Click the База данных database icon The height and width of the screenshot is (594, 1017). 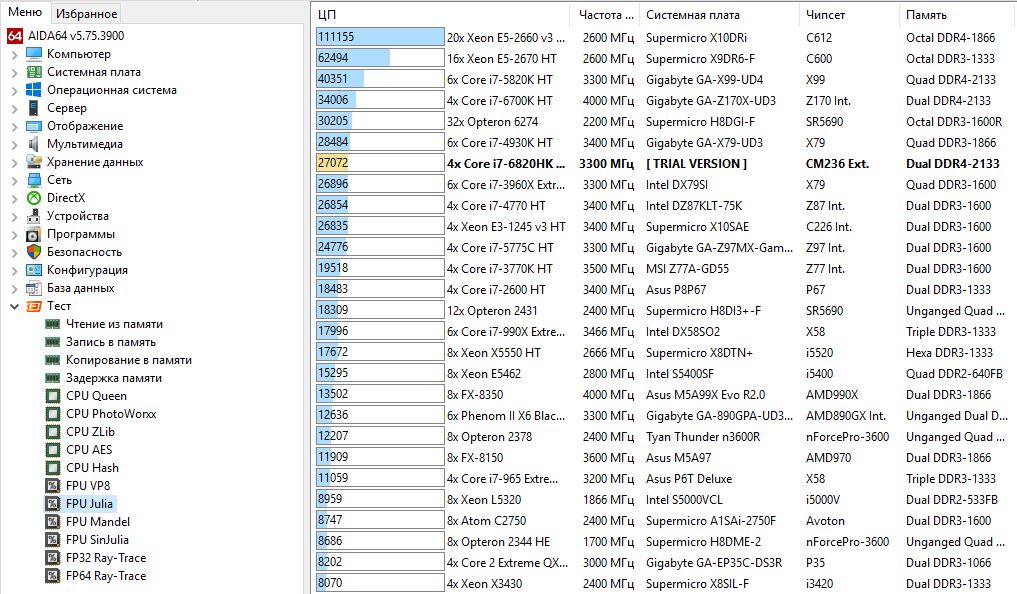pos(34,288)
